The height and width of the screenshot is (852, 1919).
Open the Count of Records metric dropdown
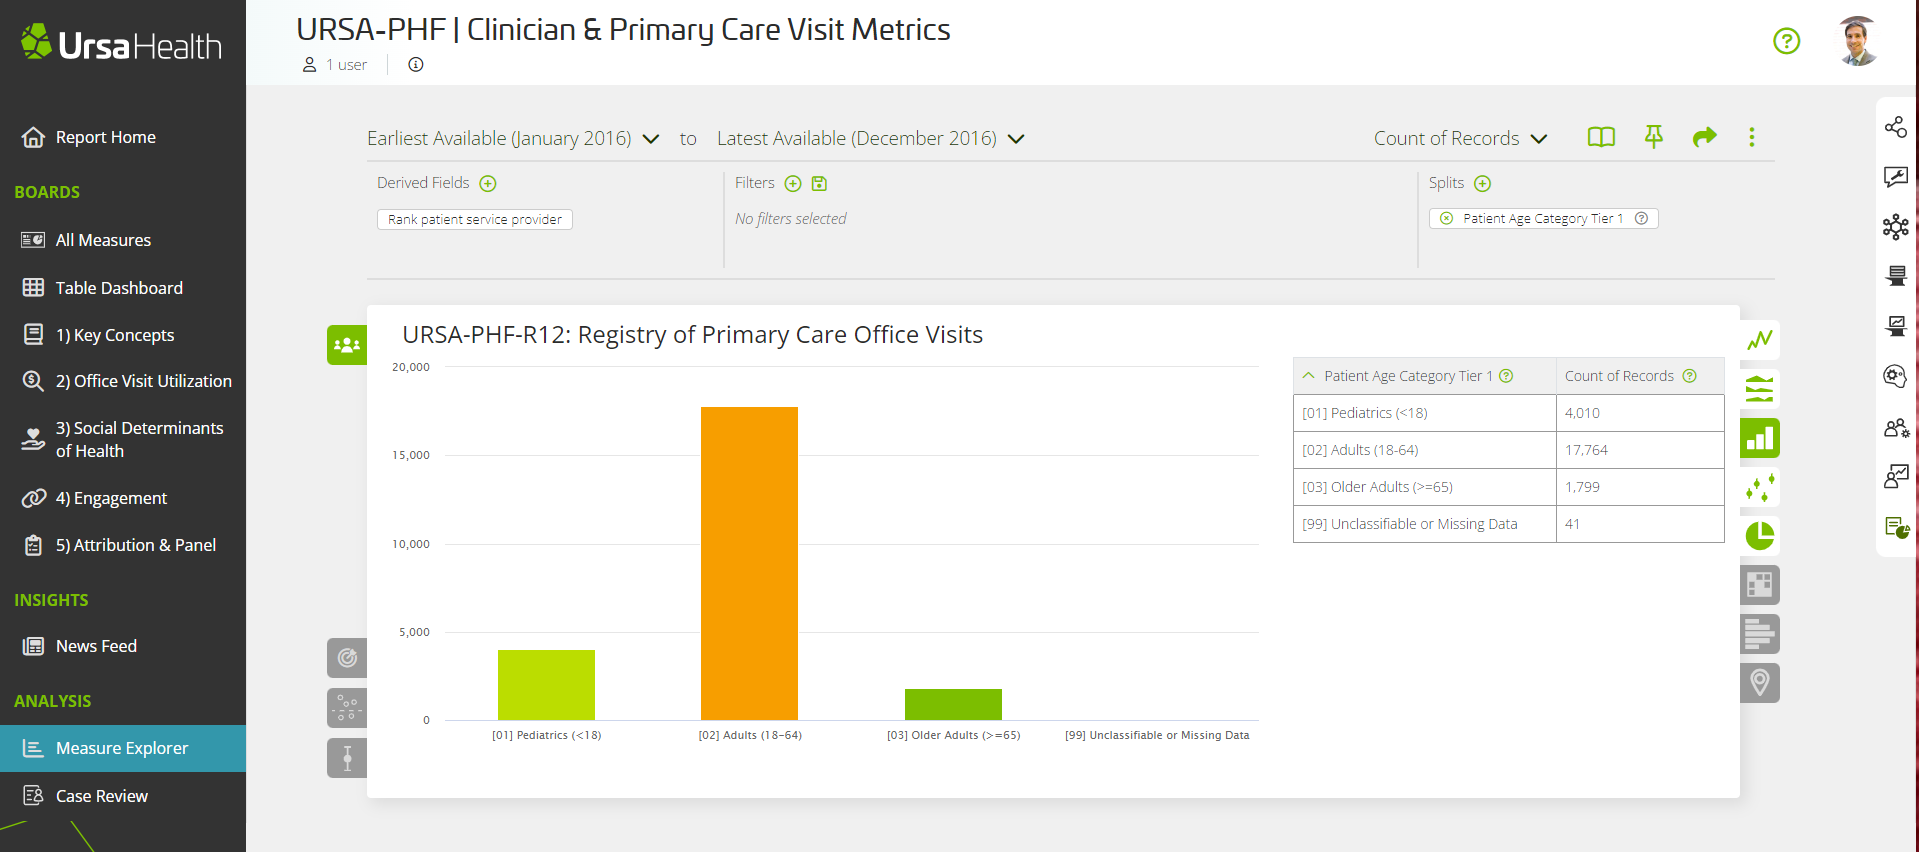click(1460, 138)
